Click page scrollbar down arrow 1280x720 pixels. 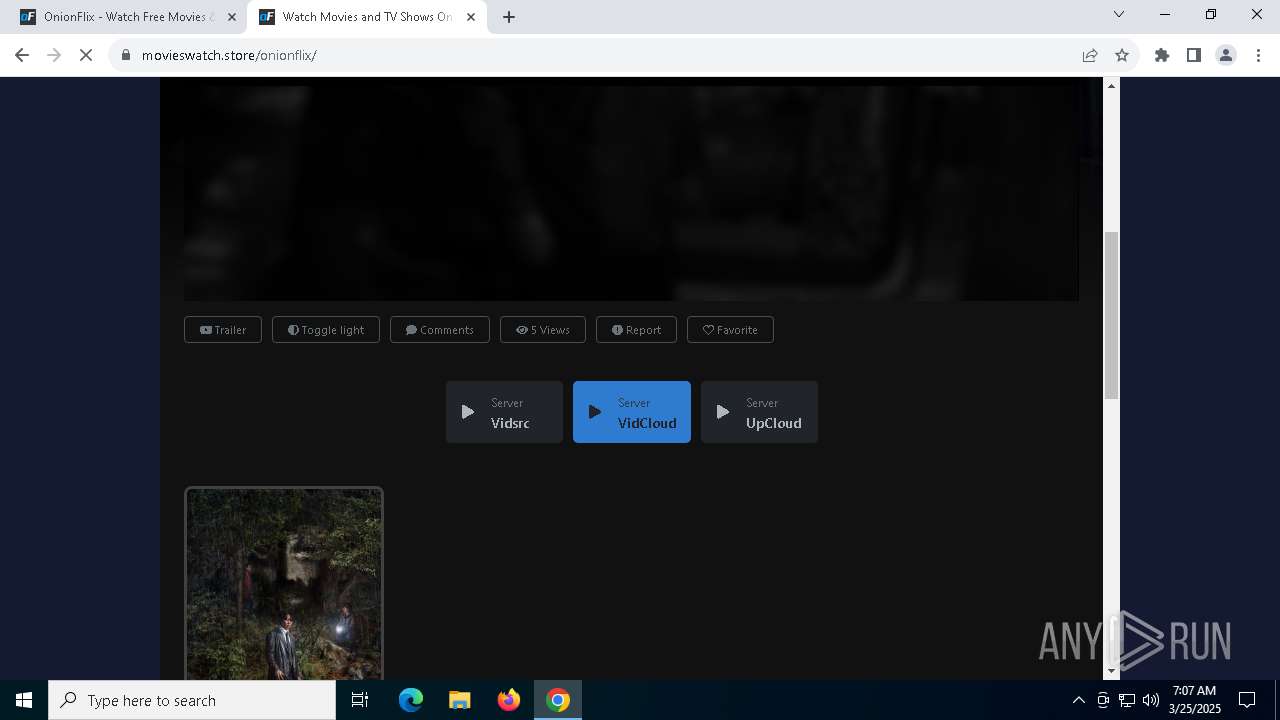[x=1111, y=672]
